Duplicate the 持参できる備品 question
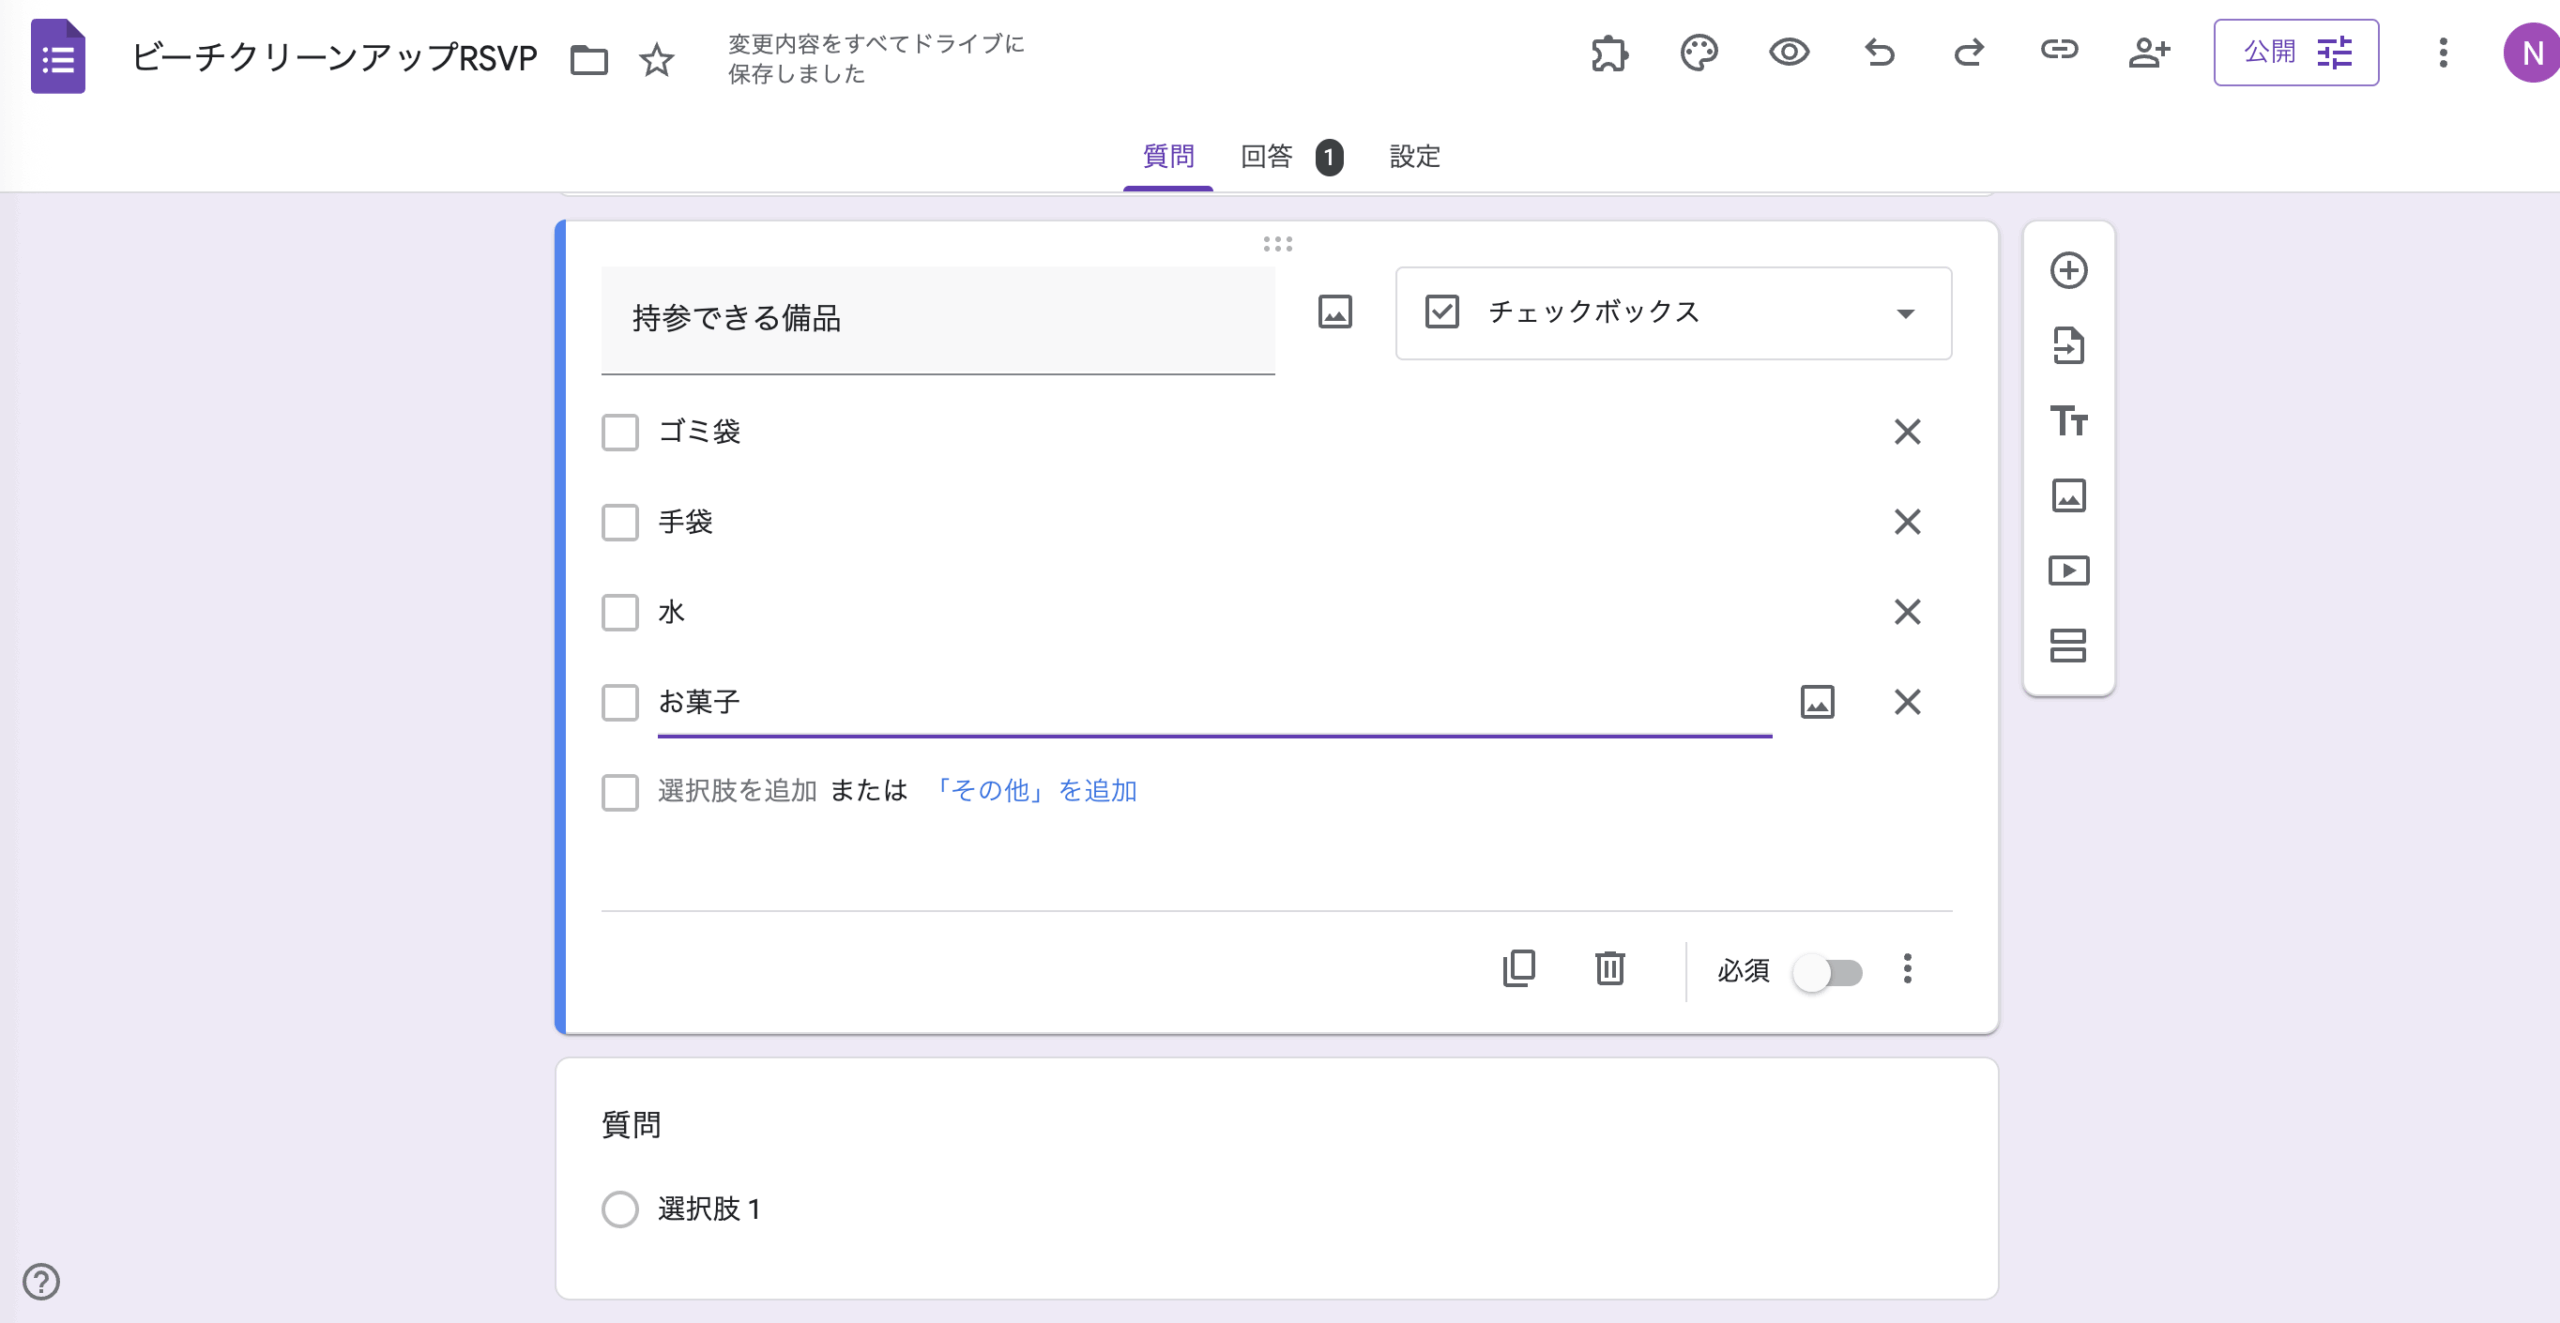Screen dimensions: 2560x1323 tap(1518, 968)
